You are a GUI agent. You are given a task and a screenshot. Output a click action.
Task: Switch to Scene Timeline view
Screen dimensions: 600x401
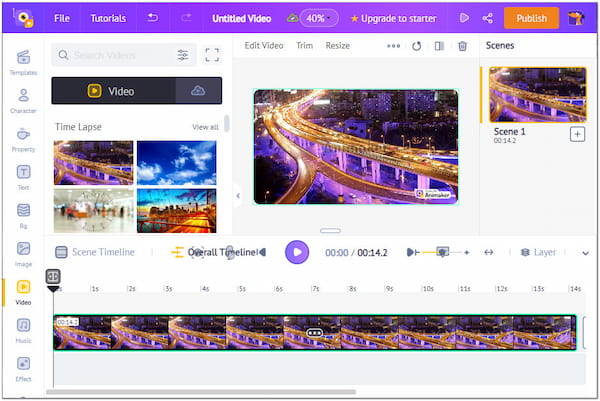(95, 252)
